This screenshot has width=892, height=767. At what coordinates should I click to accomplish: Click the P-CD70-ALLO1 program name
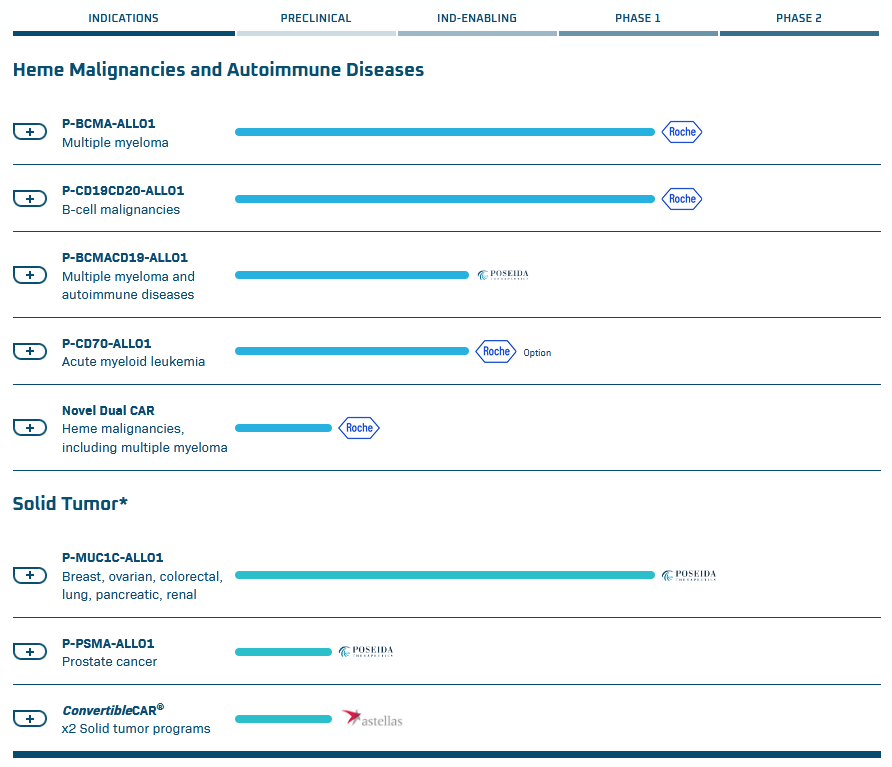coord(106,344)
